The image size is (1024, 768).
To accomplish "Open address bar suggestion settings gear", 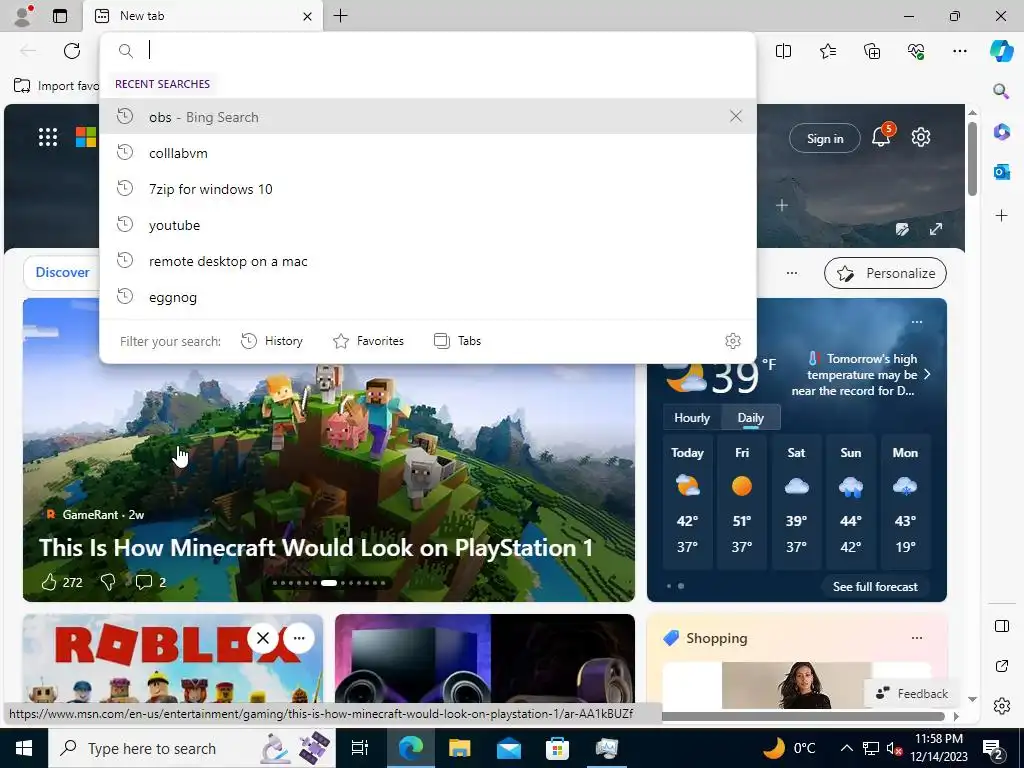I will pyautogui.click(x=733, y=341).
